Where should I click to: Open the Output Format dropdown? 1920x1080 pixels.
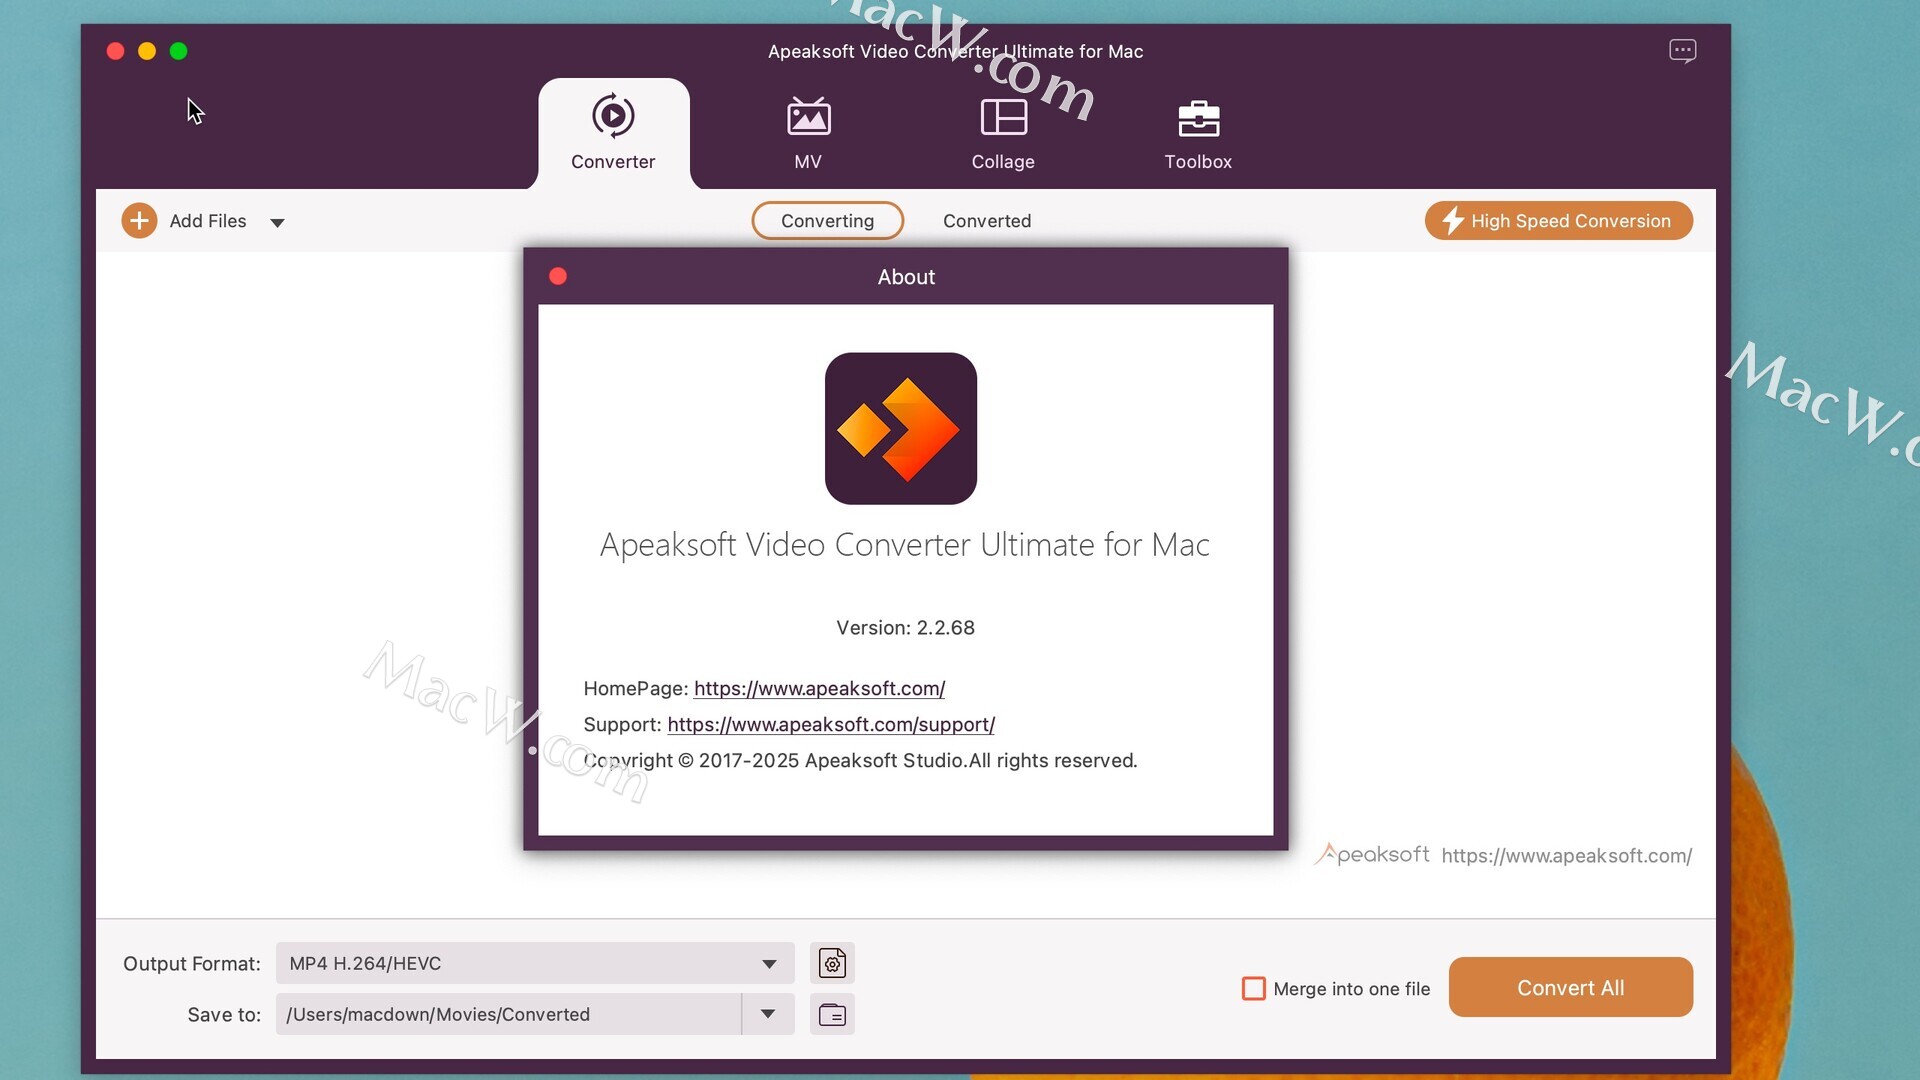[535, 963]
